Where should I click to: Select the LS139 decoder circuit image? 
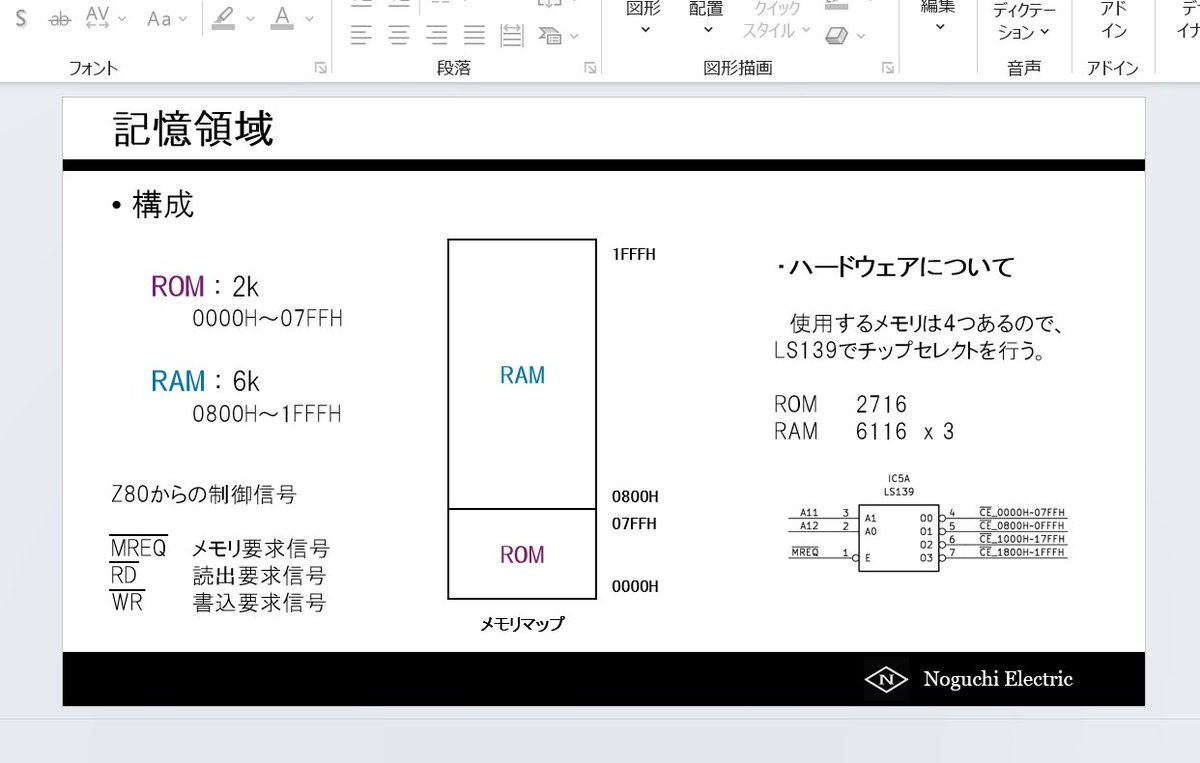click(x=928, y=522)
